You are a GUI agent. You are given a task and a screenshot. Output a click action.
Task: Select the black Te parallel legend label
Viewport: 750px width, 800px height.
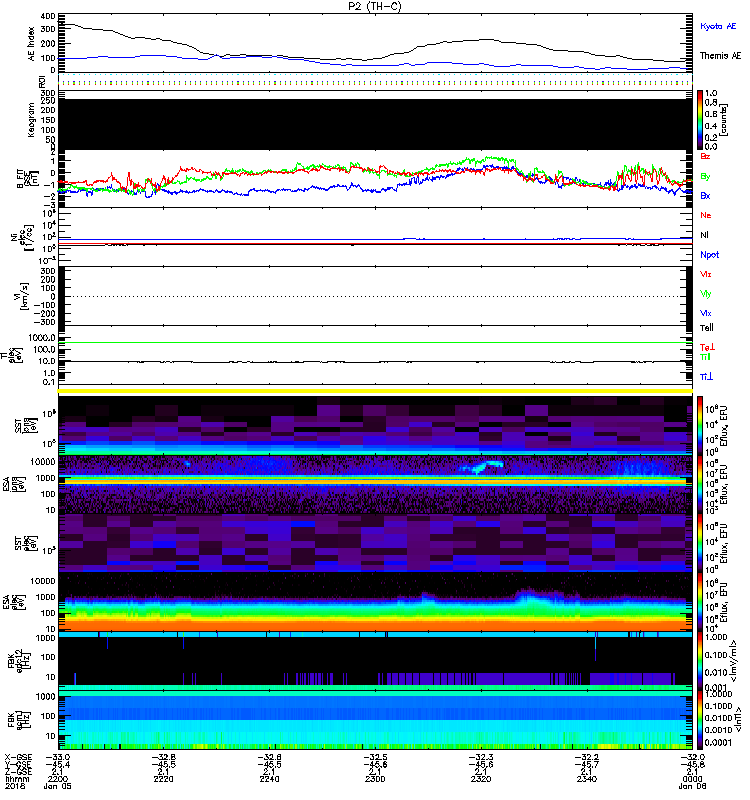706,328
